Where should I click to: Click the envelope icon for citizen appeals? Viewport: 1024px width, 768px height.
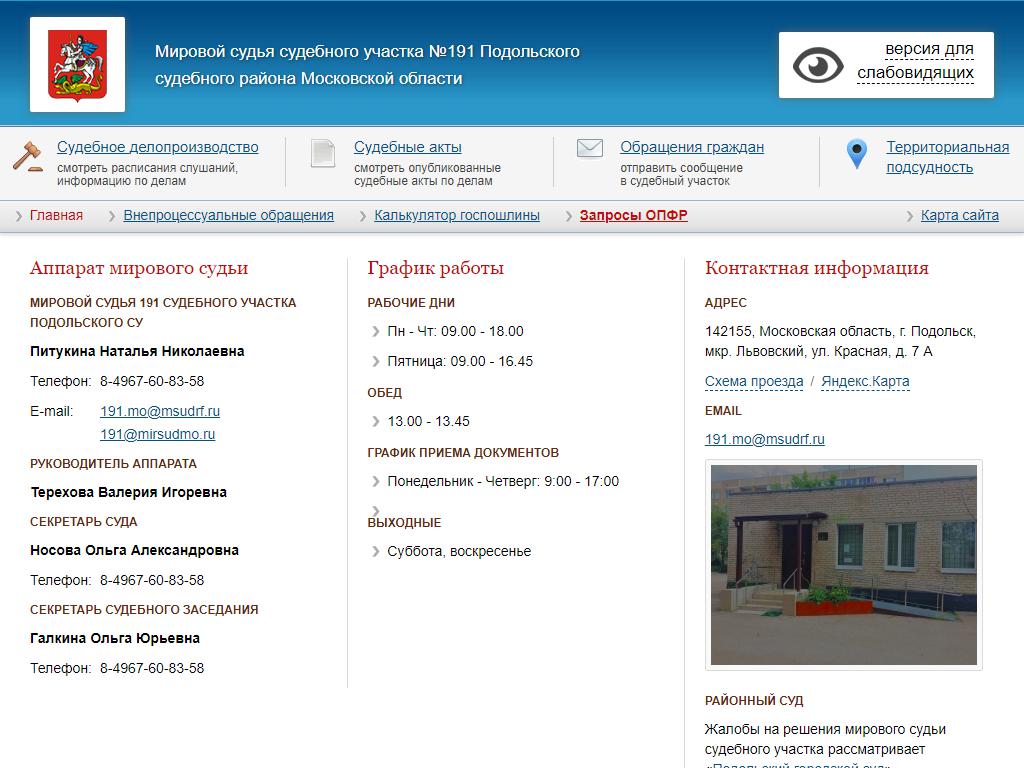[x=590, y=149]
